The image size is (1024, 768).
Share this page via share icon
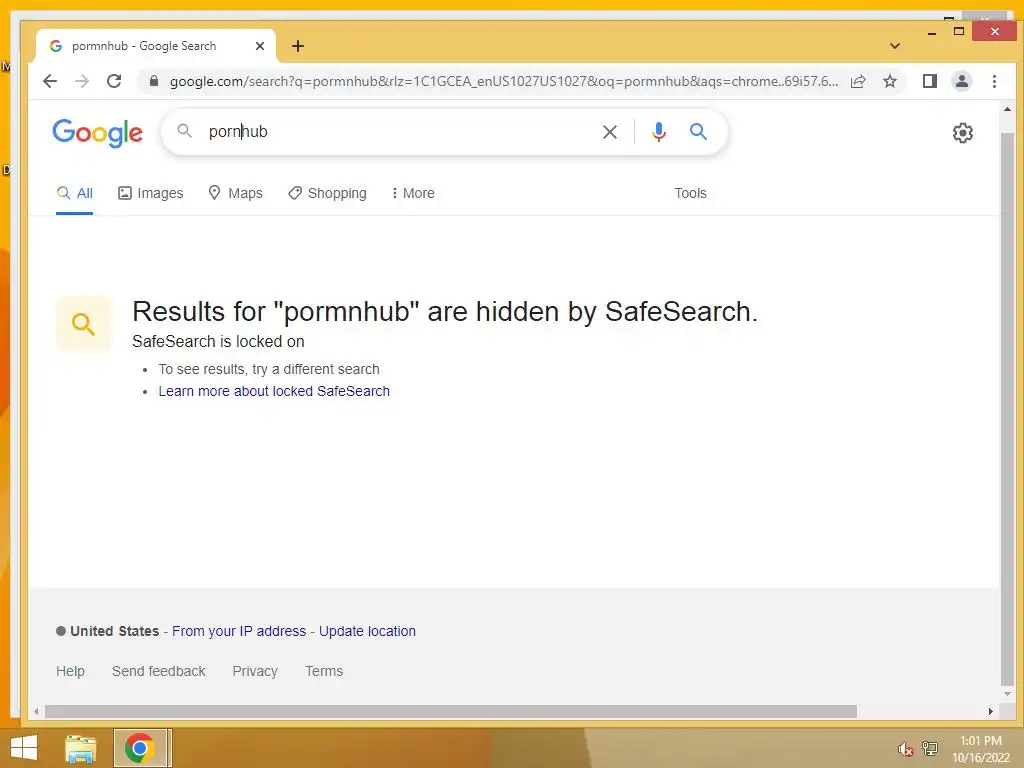(x=858, y=81)
